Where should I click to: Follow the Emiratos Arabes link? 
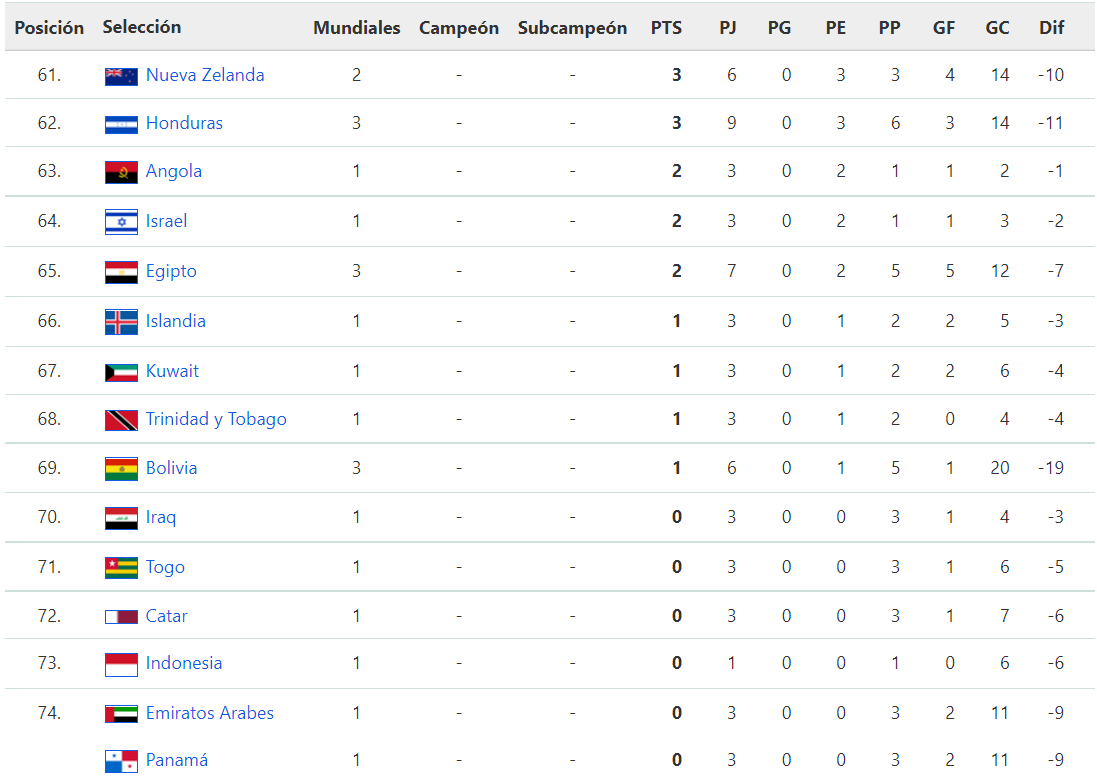pos(210,712)
